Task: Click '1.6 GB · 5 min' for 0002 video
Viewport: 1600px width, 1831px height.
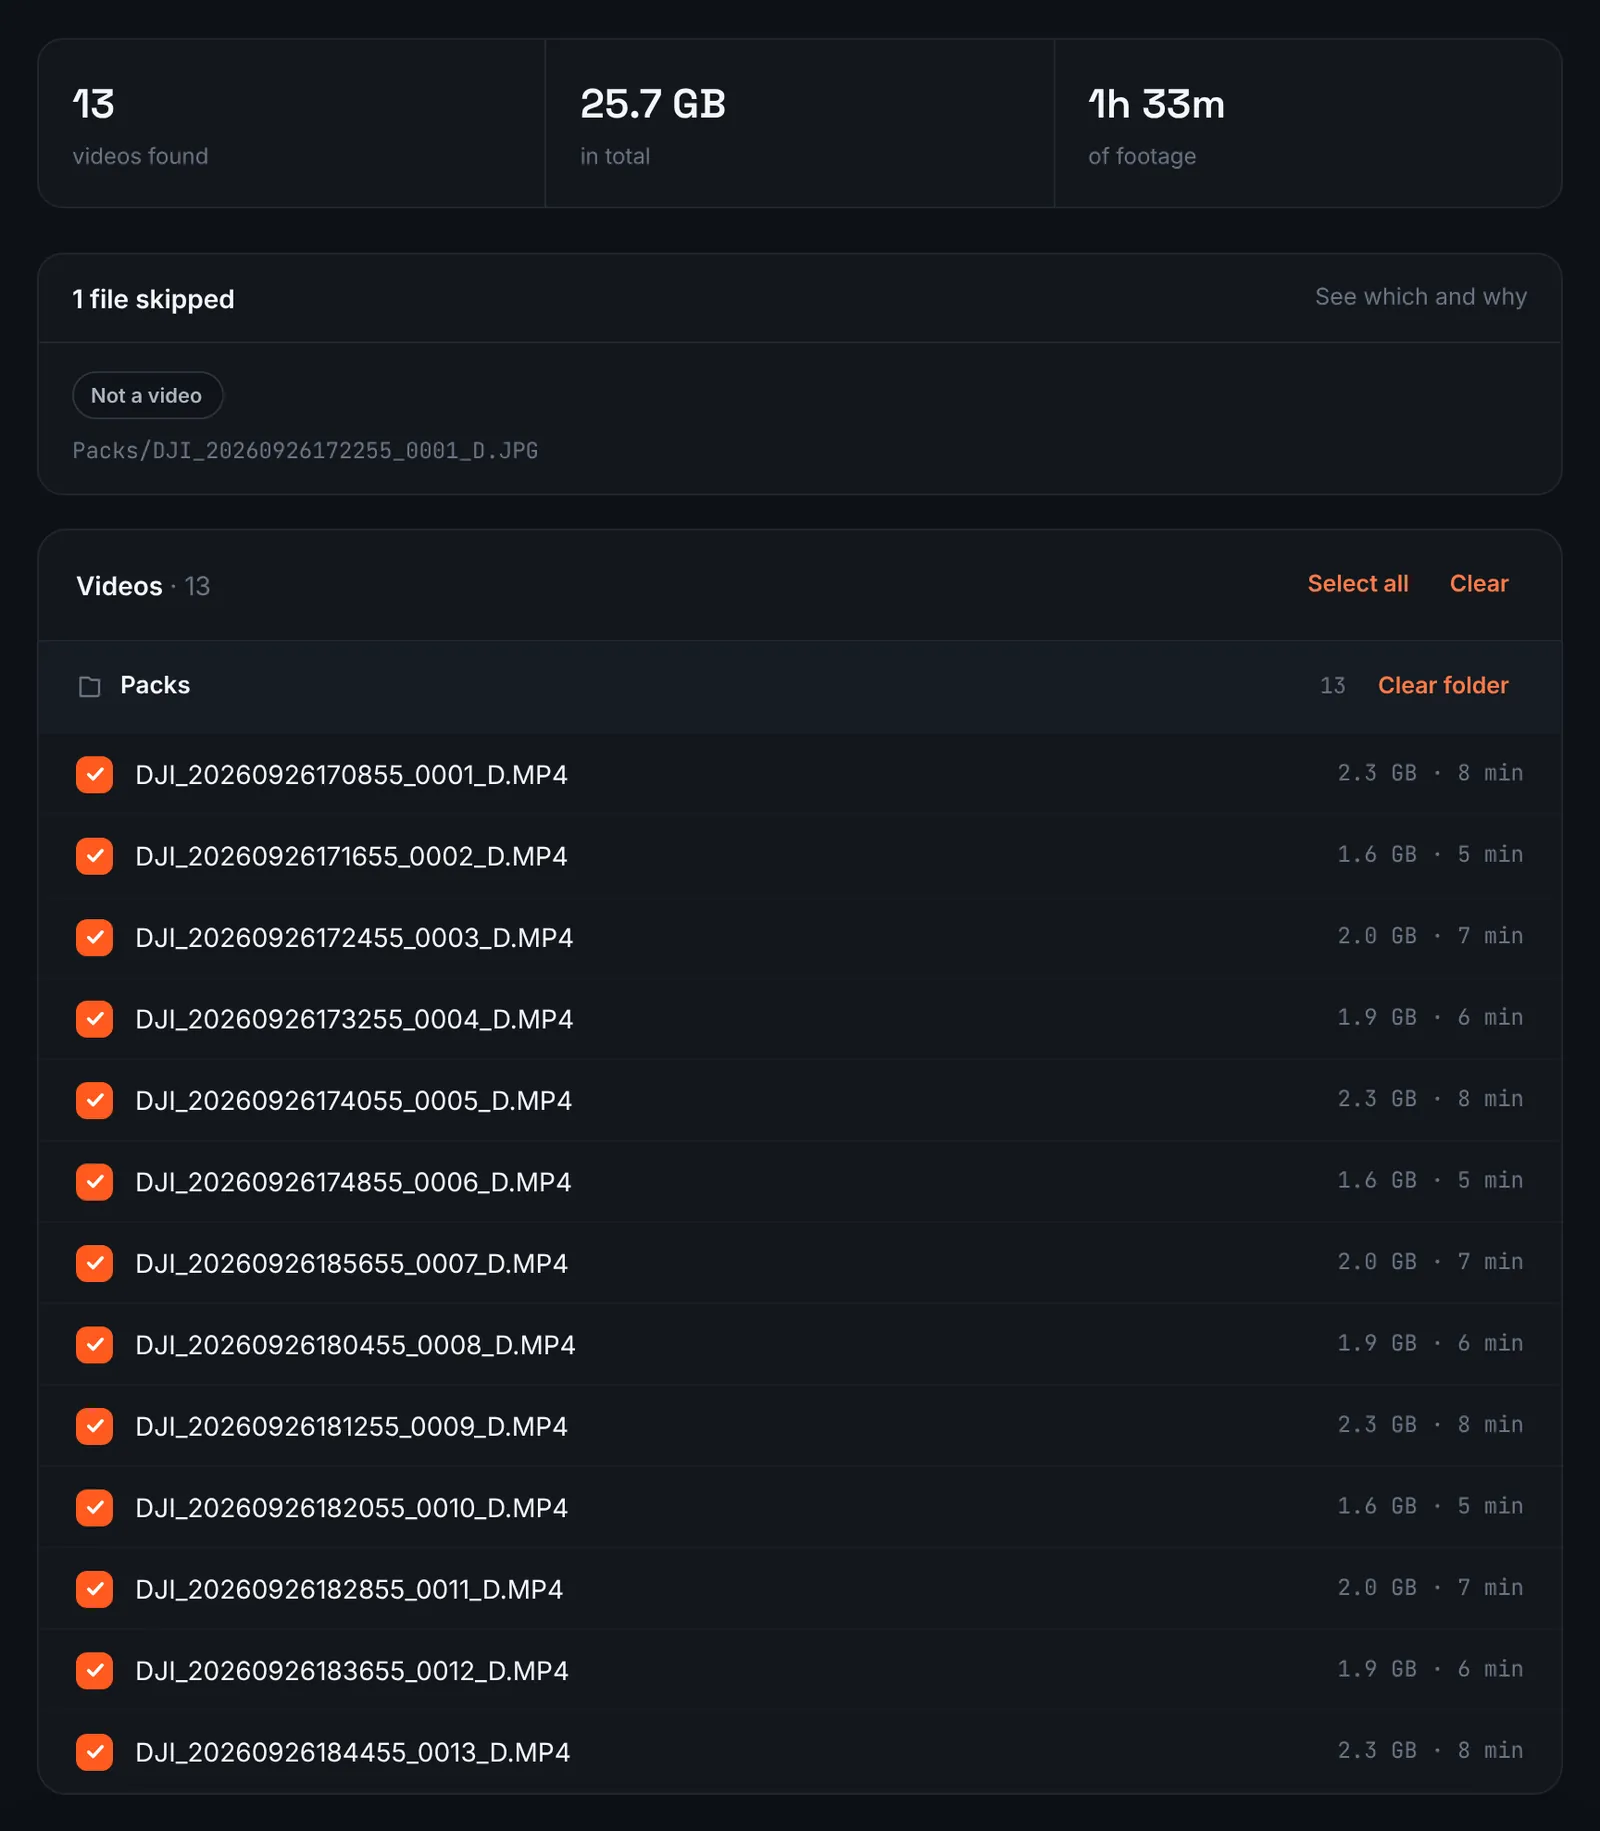Action: coord(1430,855)
